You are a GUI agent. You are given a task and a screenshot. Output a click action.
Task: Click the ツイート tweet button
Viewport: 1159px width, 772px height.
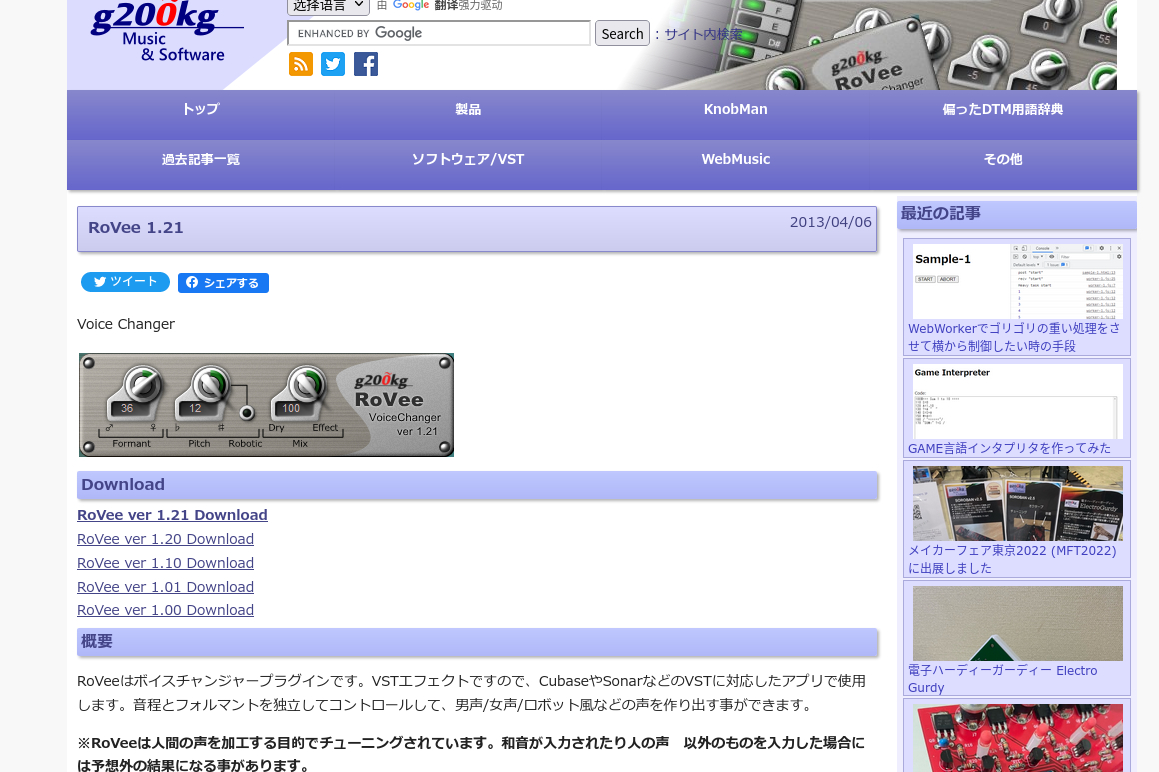pos(126,282)
